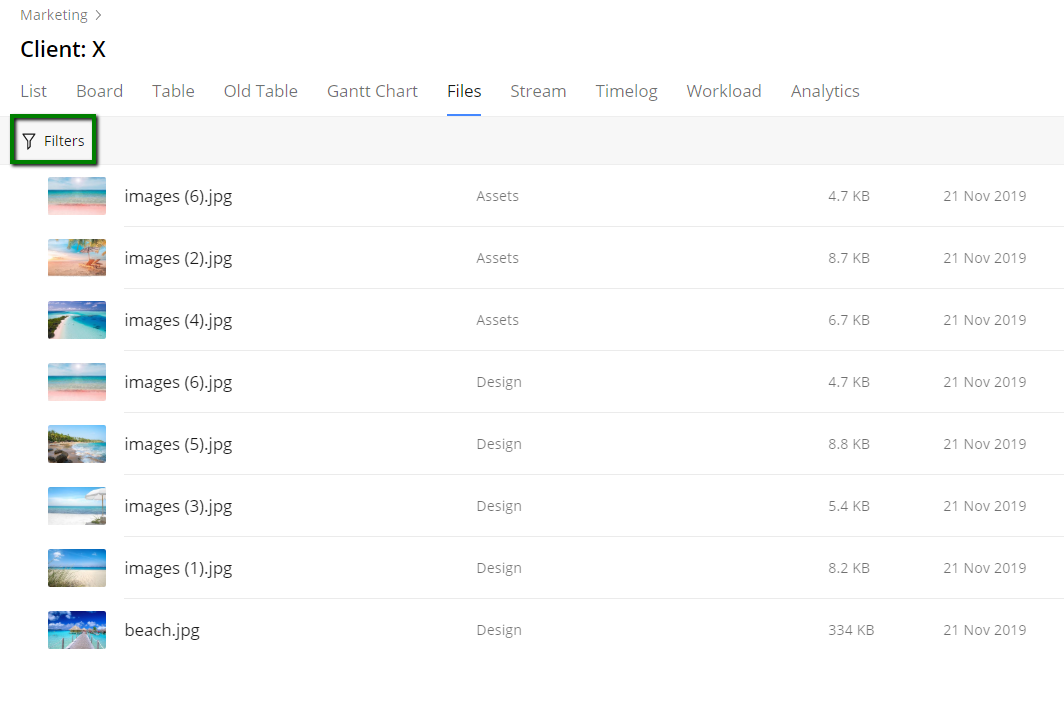1064x706 pixels.
Task: Open the Workload tab
Action: pyautogui.click(x=723, y=91)
